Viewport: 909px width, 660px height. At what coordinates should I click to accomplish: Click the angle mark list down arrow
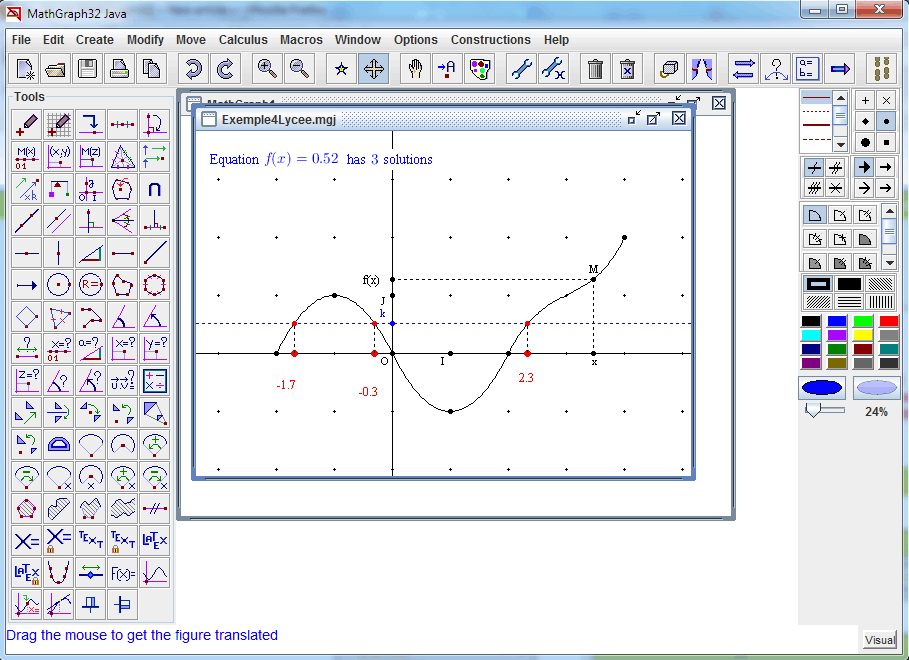pyautogui.click(x=889, y=263)
